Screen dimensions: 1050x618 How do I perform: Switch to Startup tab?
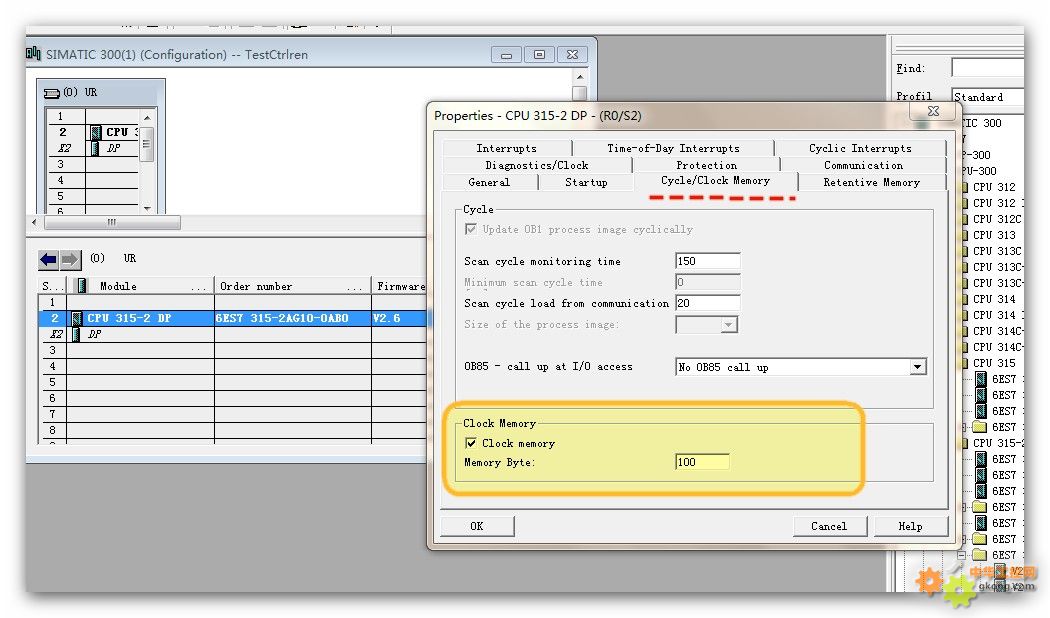[x=586, y=182]
